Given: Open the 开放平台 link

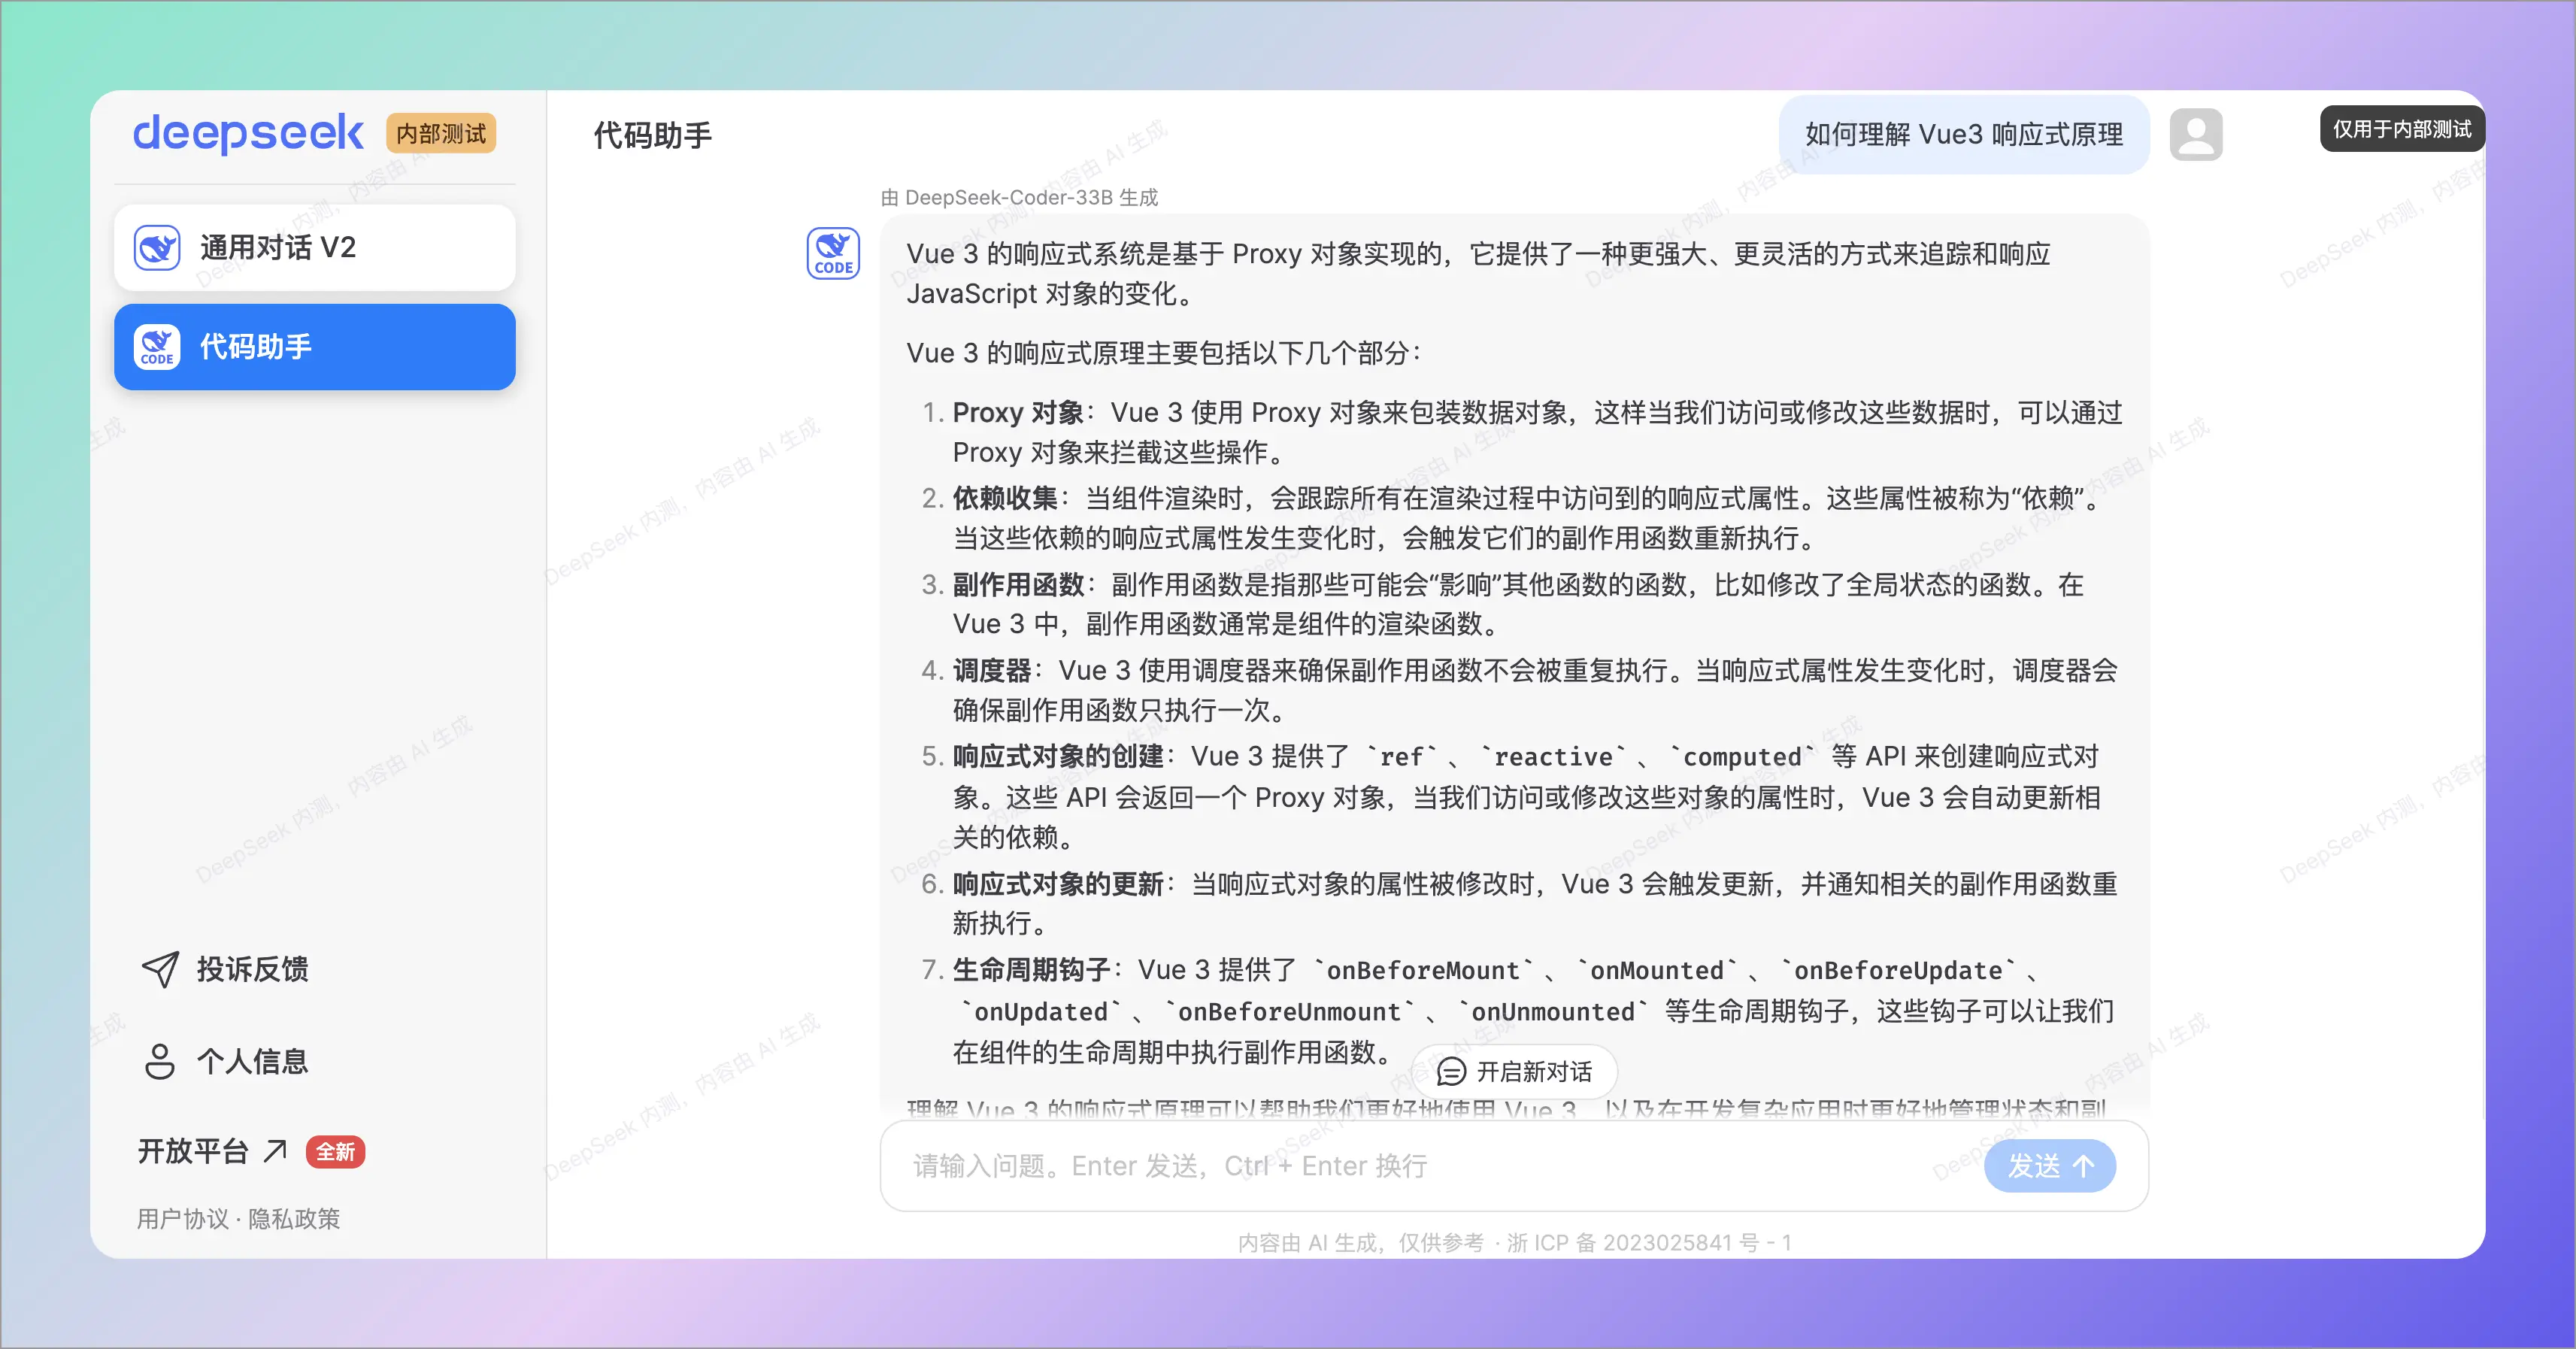Looking at the screenshot, I should (193, 1151).
